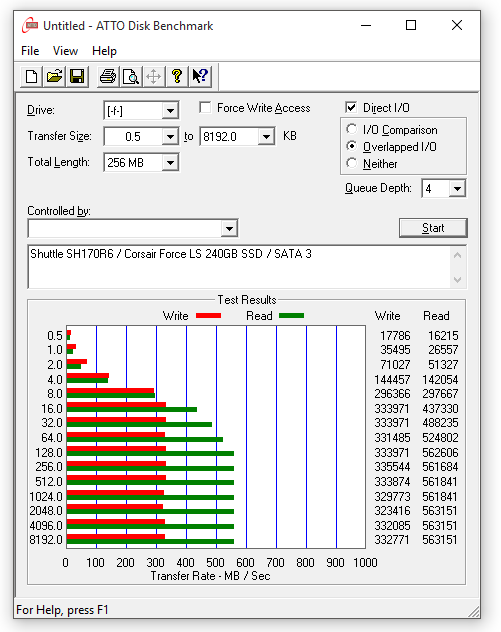
Task: Click read value 437330
Action: pyautogui.click(x=440, y=409)
